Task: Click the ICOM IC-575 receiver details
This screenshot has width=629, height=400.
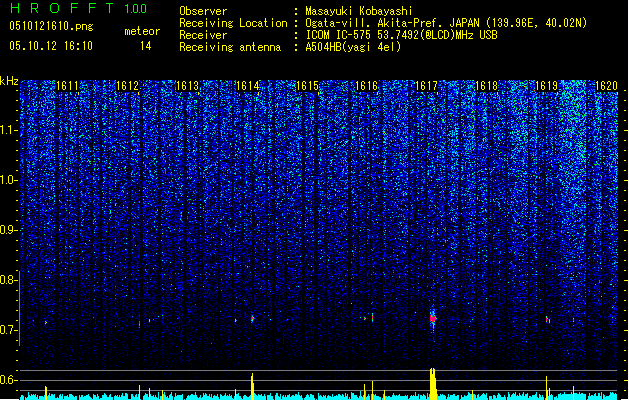Action: tap(401, 35)
